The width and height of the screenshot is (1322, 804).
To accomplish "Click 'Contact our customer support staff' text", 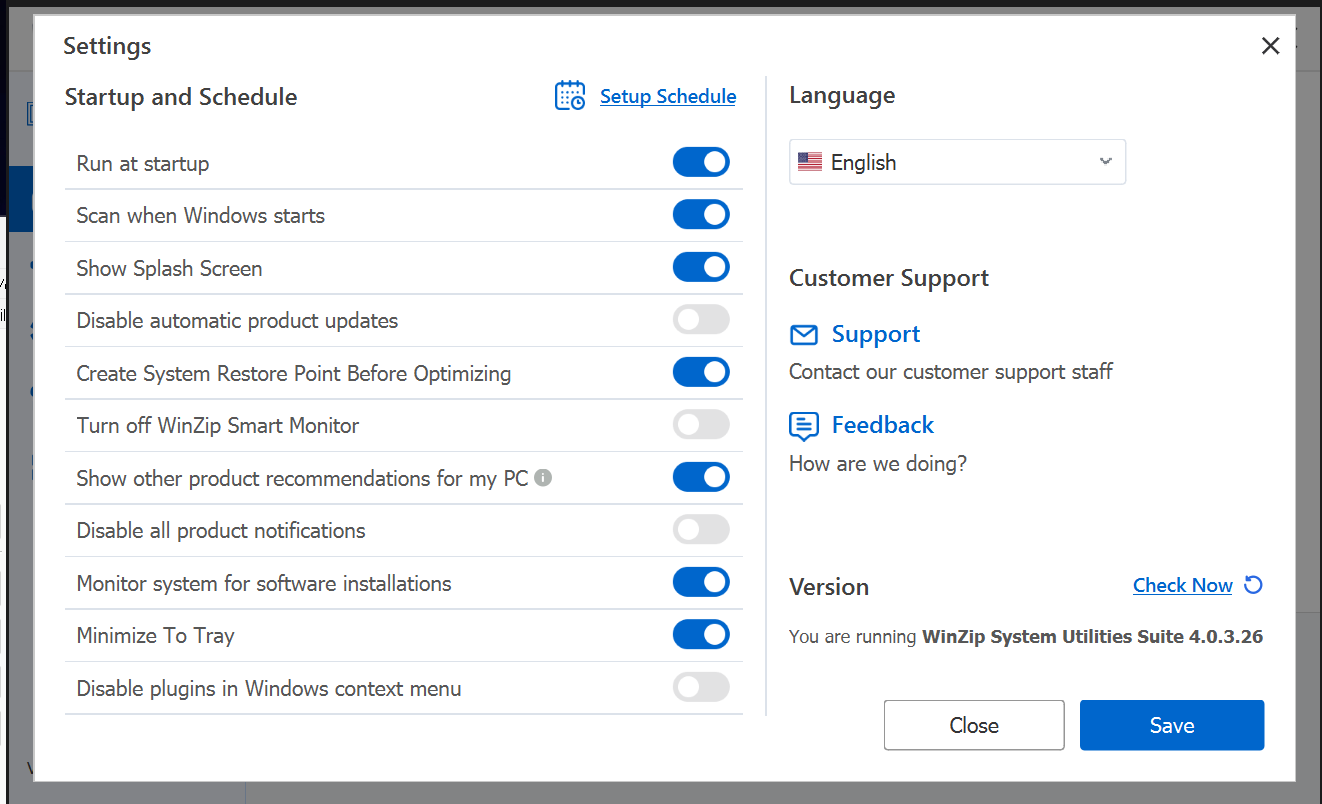I will tap(951, 372).
